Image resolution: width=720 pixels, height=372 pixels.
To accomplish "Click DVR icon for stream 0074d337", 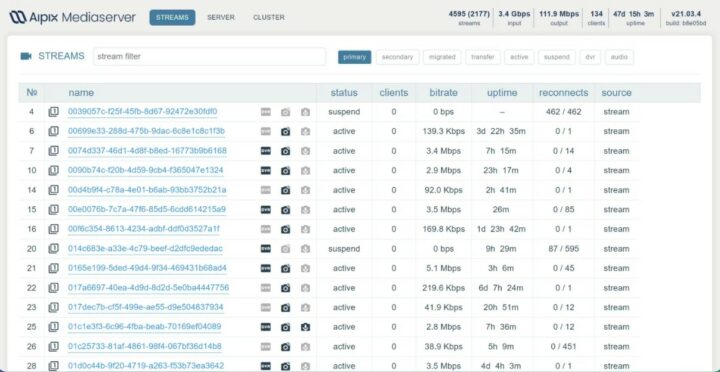I will 266,151.
